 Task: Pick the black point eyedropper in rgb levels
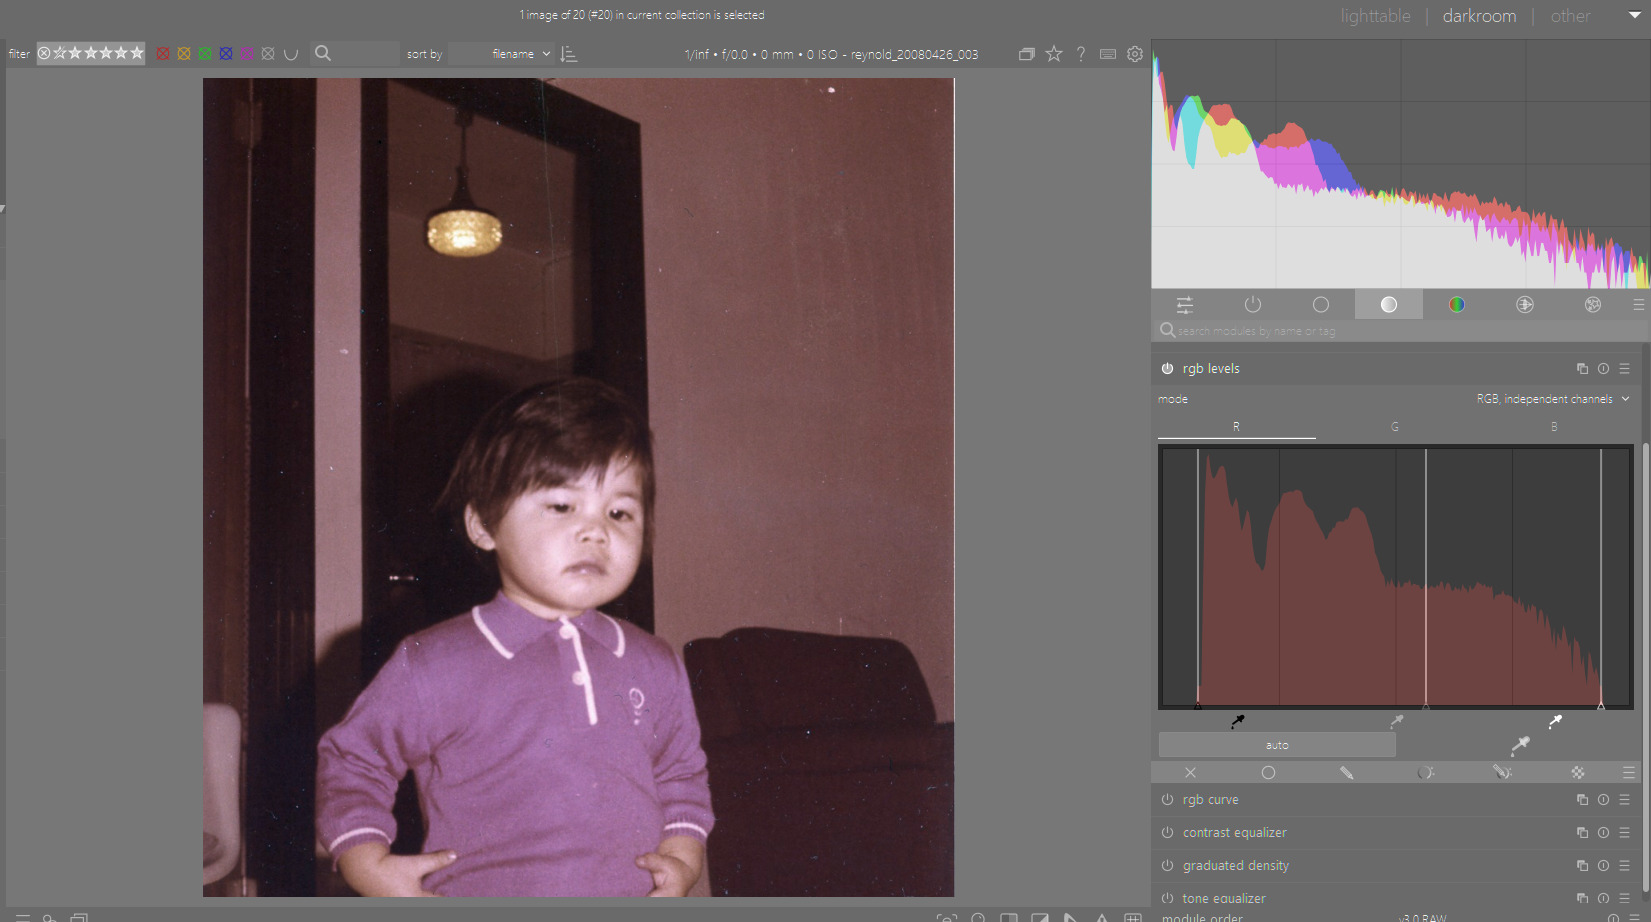click(x=1237, y=721)
